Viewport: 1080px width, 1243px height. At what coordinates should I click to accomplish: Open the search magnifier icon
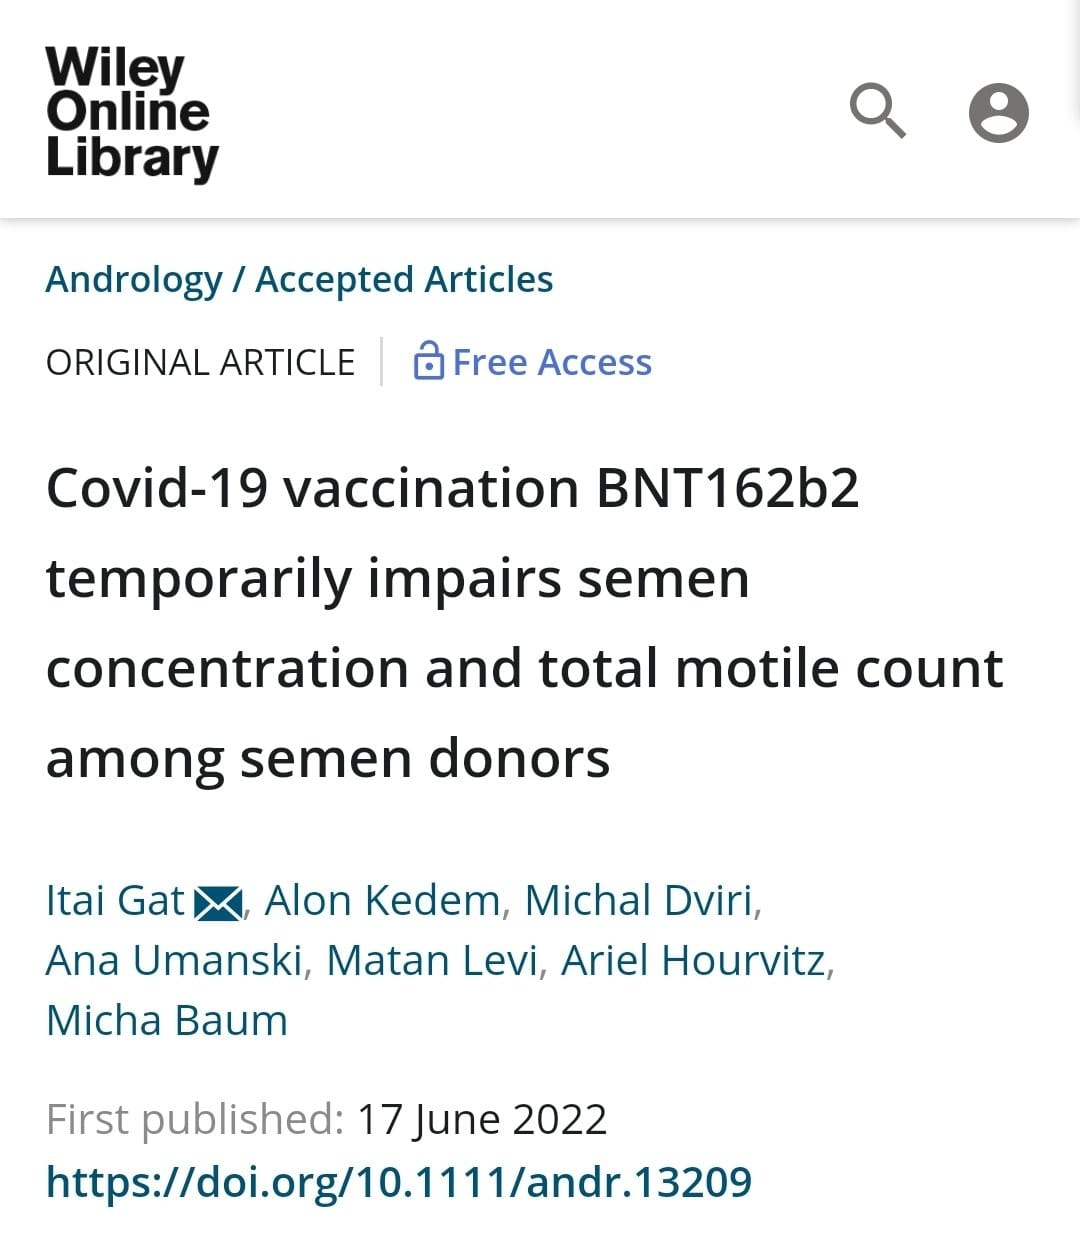(877, 110)
